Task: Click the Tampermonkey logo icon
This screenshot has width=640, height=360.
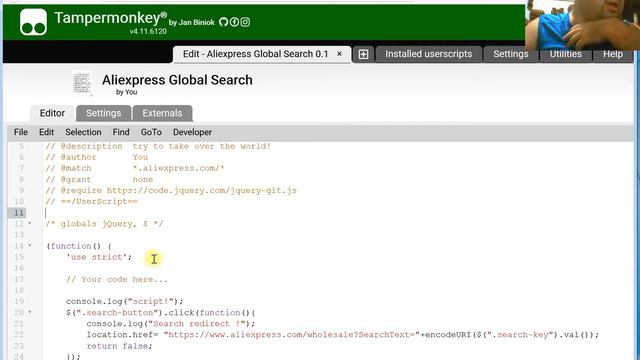Action: (33, 22)
